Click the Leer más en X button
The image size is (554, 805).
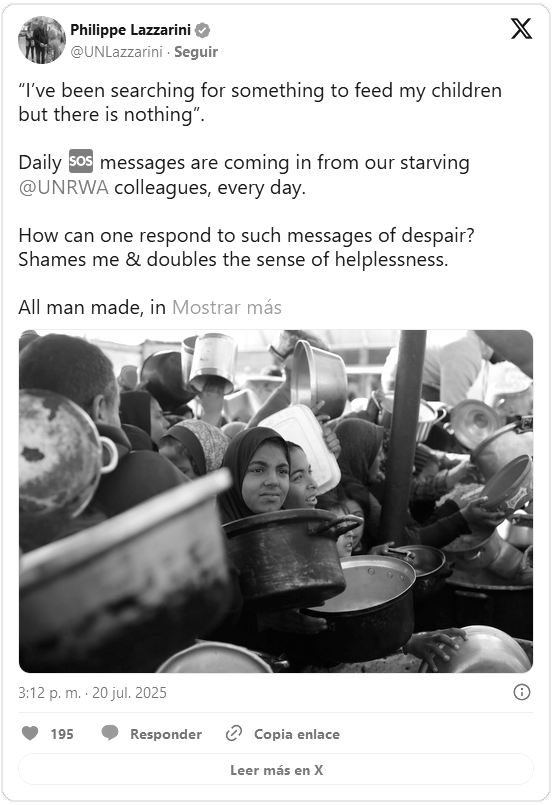pyautogui.click(x=276, y=770)
